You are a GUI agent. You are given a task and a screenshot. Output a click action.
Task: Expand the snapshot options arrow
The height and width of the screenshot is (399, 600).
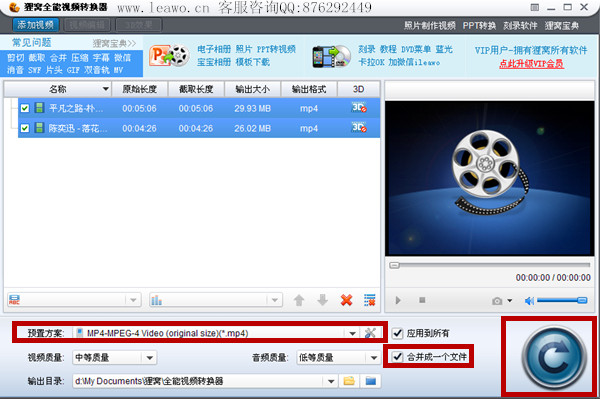click(x=510, y=301)
